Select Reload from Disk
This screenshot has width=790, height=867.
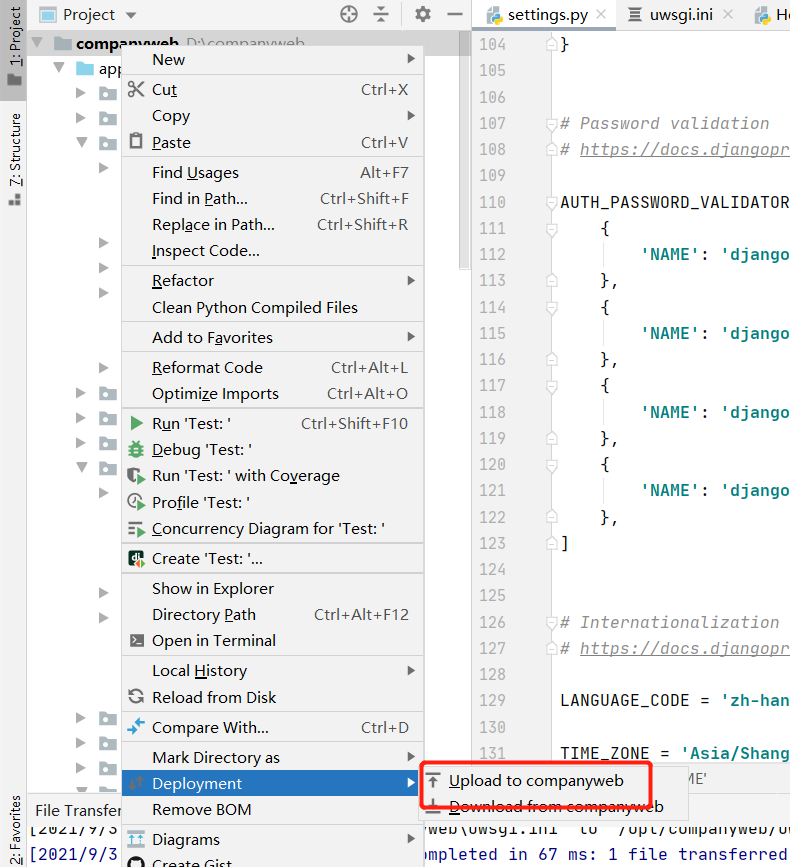tap(273, 698)
